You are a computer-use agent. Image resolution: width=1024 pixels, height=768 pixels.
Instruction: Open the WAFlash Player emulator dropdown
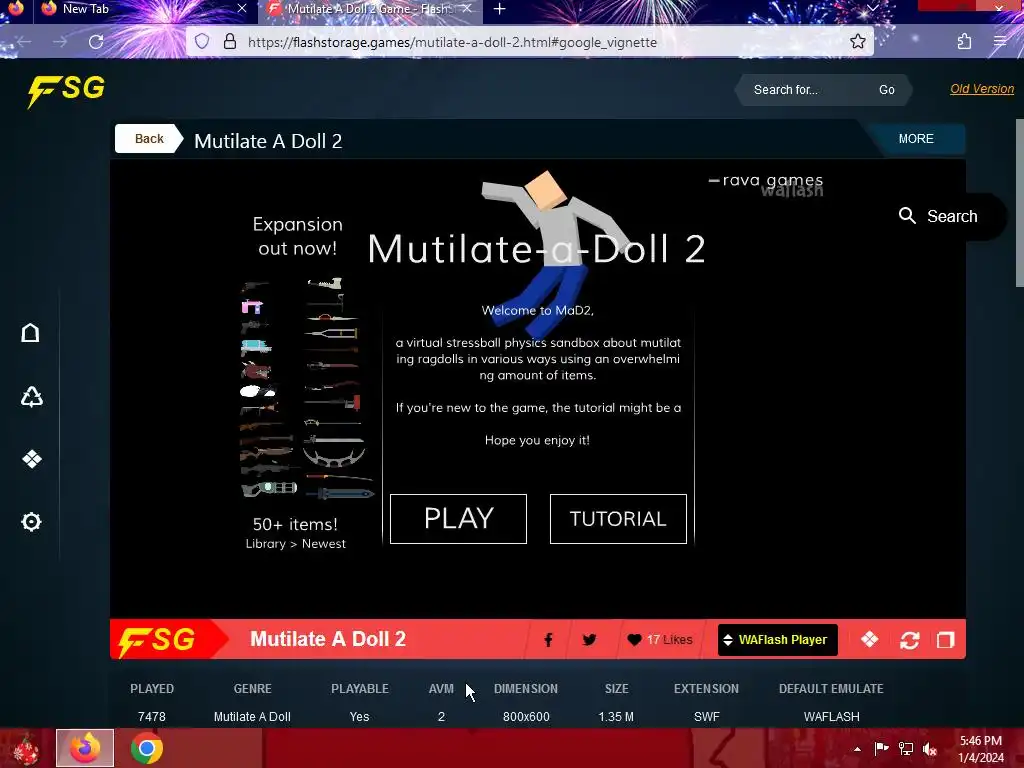[777, 640]
